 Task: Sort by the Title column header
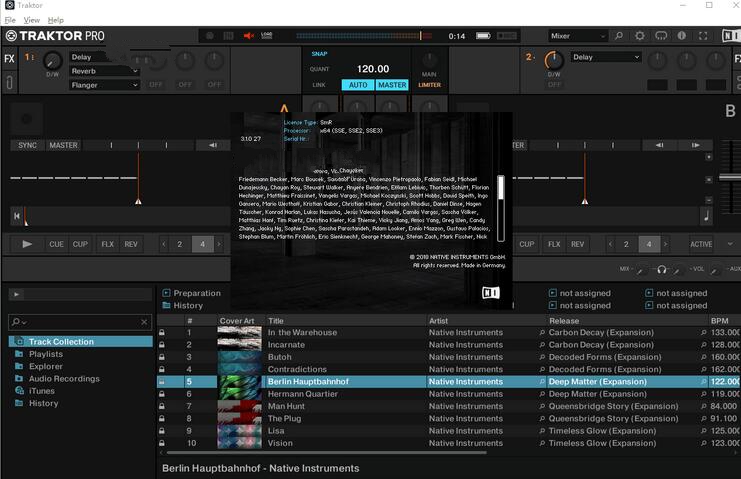[345, 321]
